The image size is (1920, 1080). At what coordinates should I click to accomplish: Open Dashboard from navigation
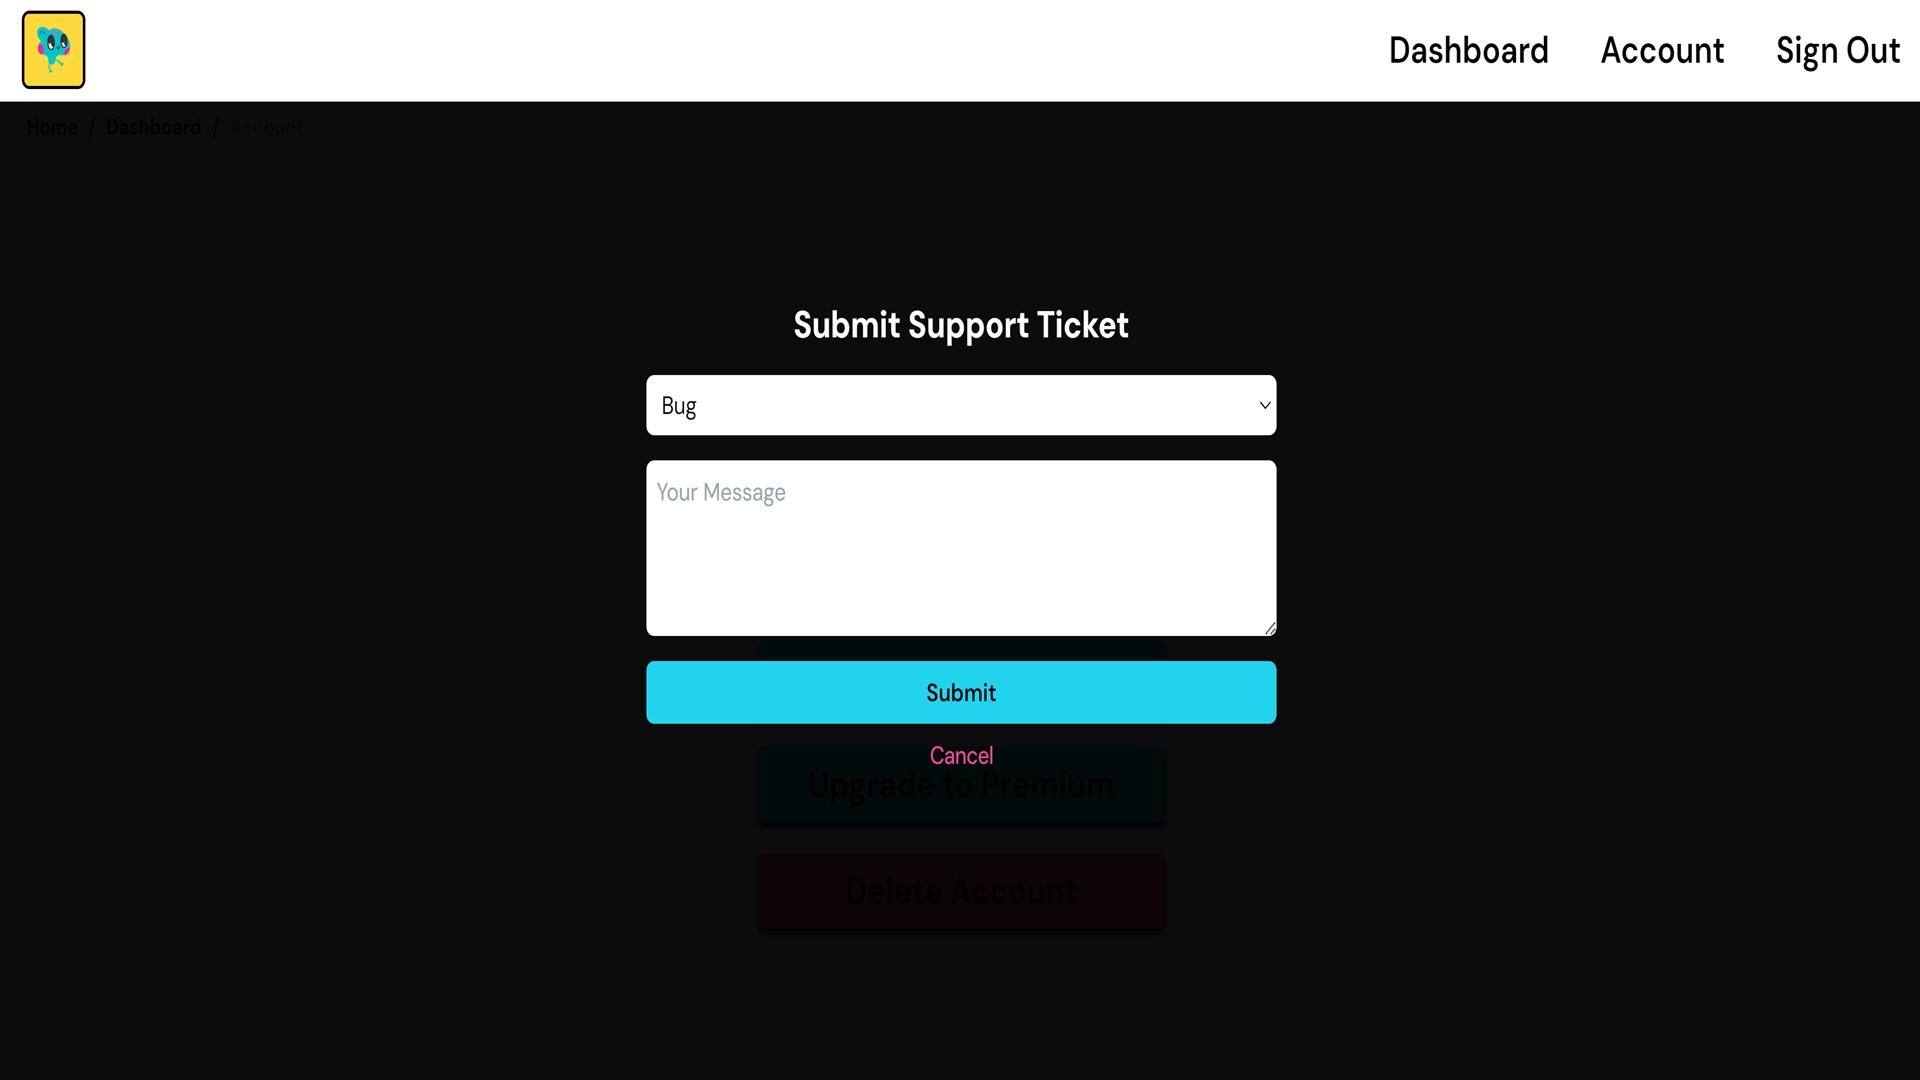point(1468,50)
